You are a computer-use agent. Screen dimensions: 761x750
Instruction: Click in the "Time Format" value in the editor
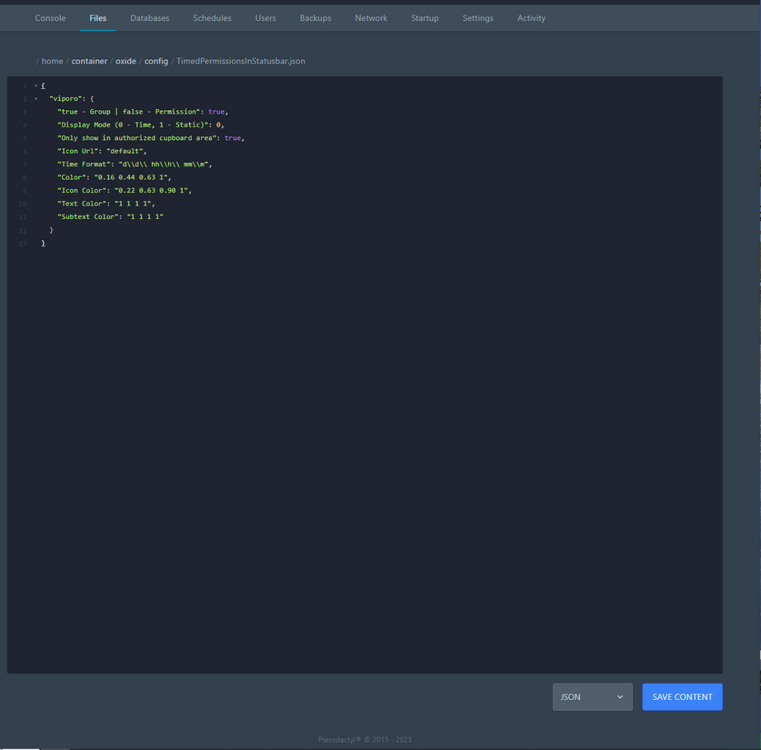click(x=165, y=164)
